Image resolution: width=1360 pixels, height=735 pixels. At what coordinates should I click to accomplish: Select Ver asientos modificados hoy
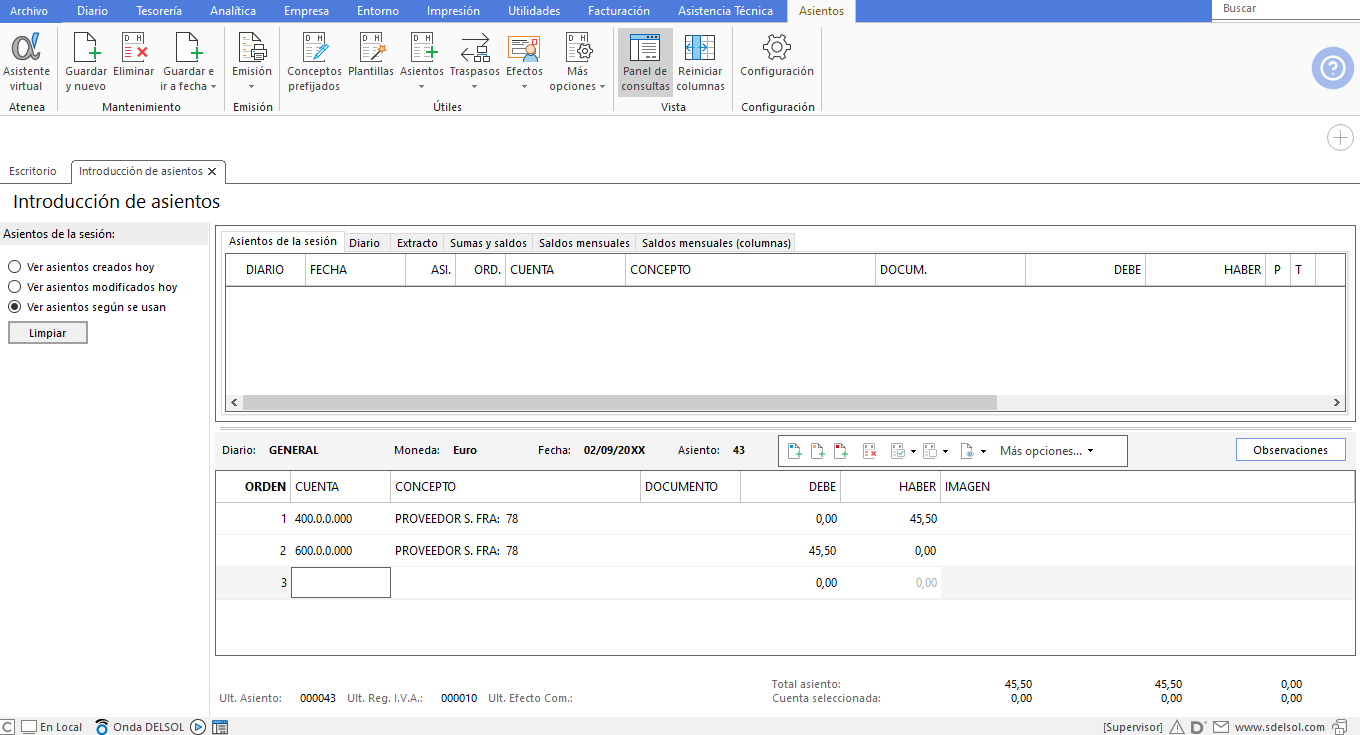click(x=93, y=287)
